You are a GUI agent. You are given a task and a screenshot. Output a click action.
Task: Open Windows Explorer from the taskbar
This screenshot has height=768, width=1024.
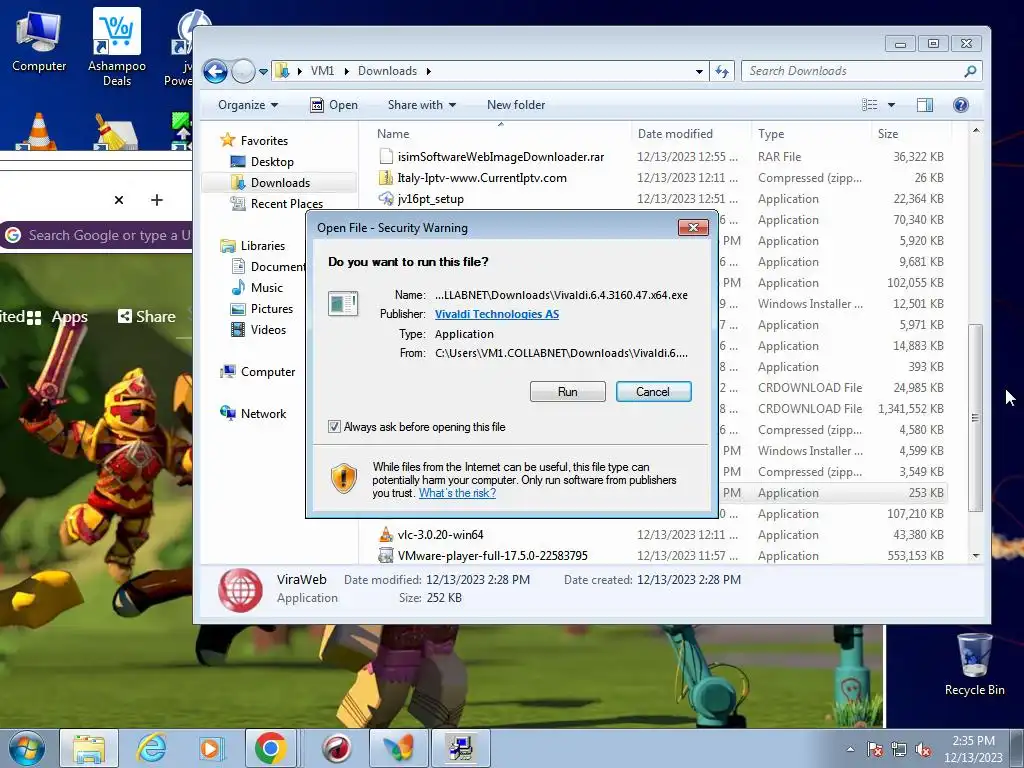(x=89, y=748)
